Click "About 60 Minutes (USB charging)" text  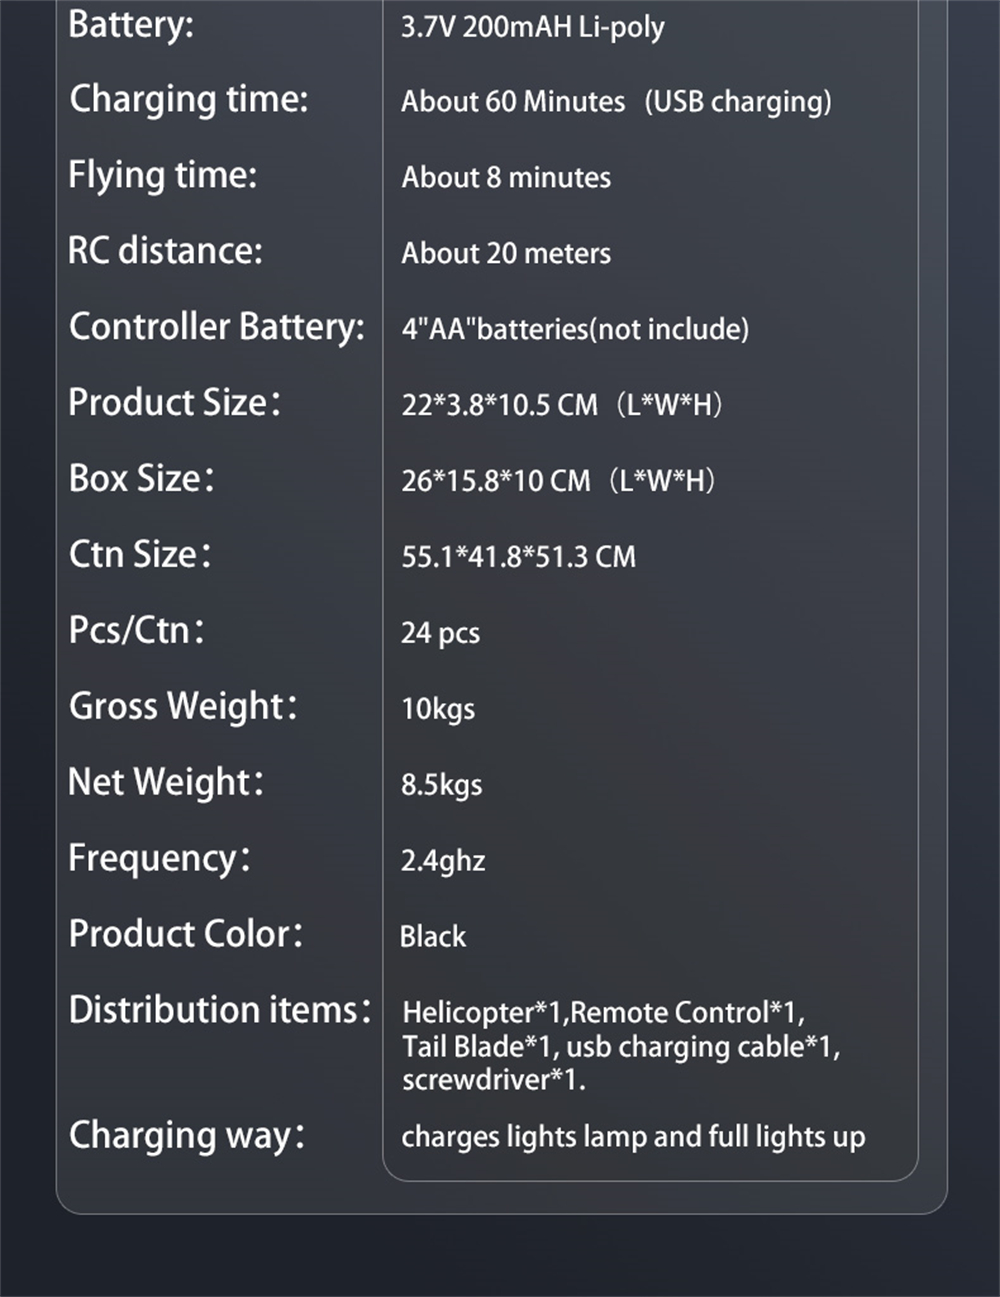pos(616,101)
